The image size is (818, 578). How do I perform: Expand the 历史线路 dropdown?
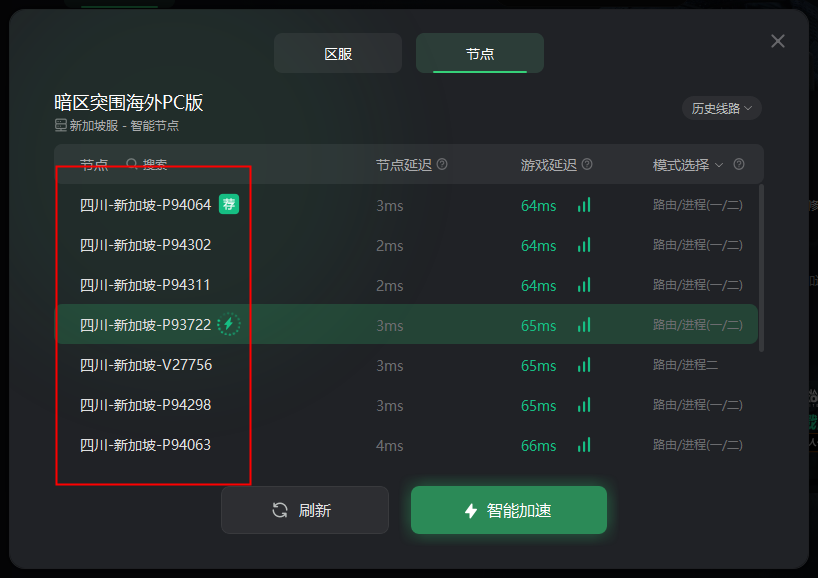pos(721,109)
